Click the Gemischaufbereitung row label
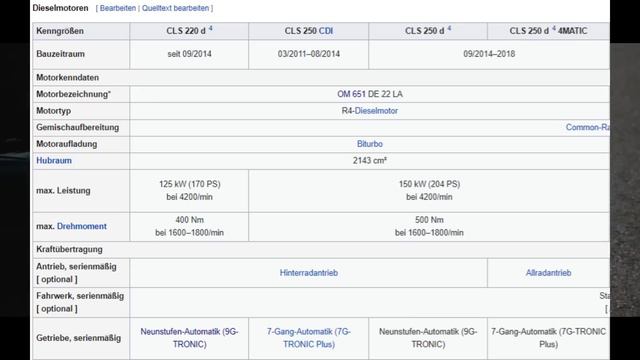The width and height of the screenshot is (640, 360). point(78,127)
